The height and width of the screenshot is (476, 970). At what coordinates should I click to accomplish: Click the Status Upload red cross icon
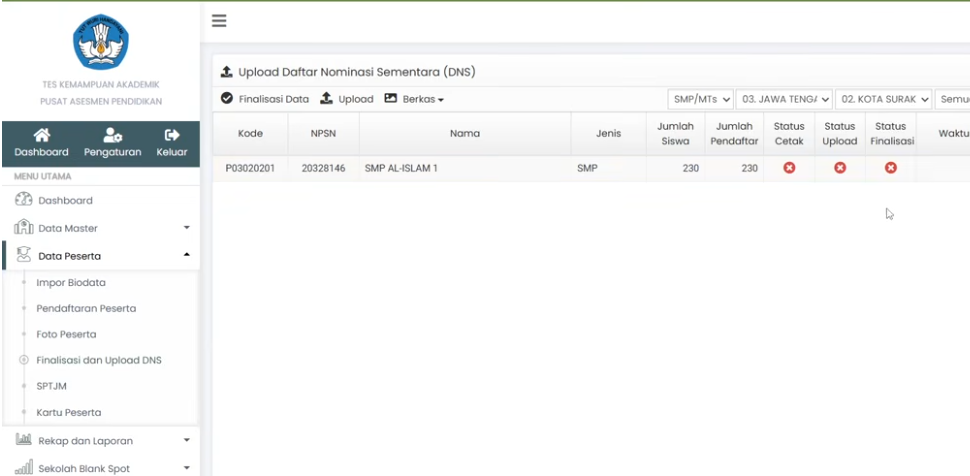840,168
